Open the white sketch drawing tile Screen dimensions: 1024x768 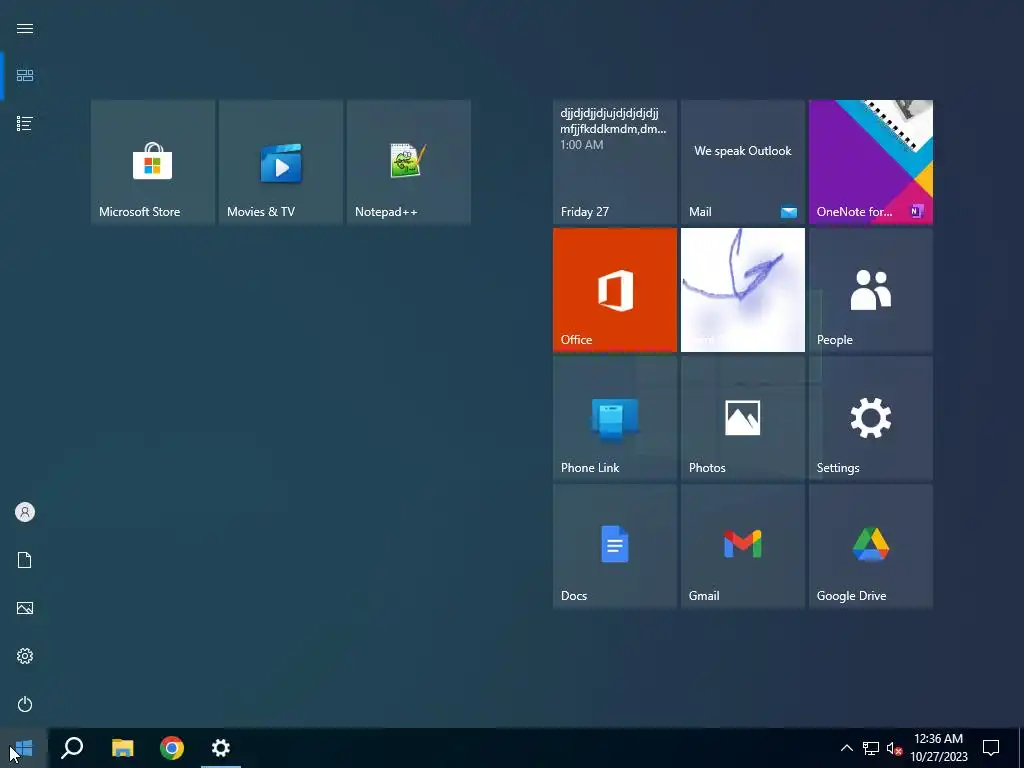tap(743, 290)
